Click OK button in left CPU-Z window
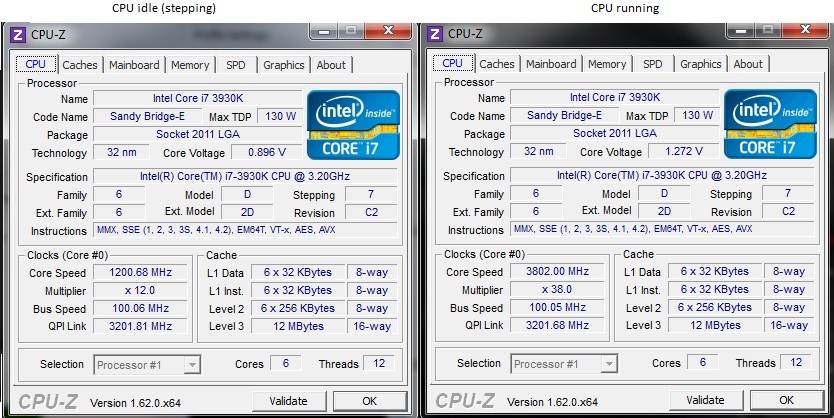 (370, 401)
